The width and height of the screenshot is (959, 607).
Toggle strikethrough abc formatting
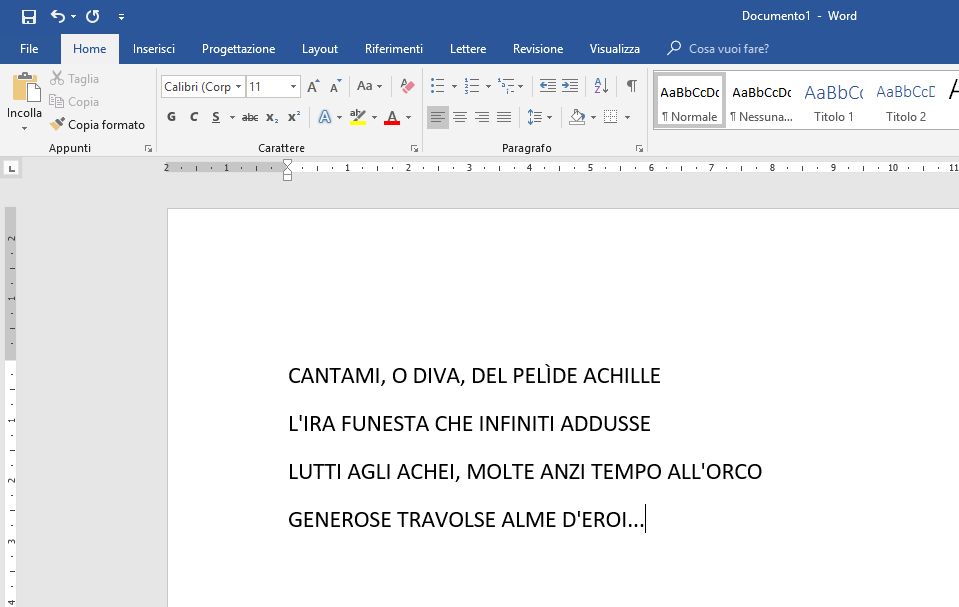pyautogui.click(x=250, y=117)
